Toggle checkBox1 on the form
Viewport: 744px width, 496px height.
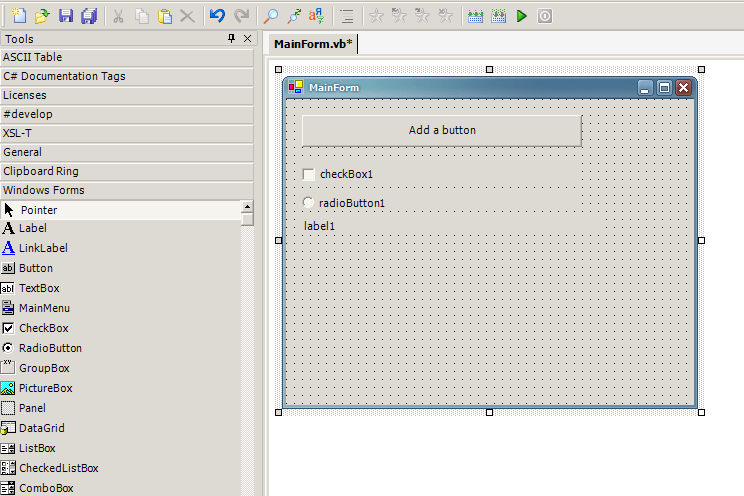pos(309,175)
